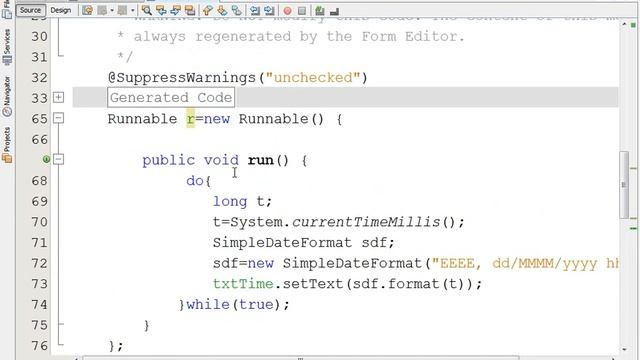
Task: Click the Next Bookmark arrow icon
Action: (x=222, y=11)
